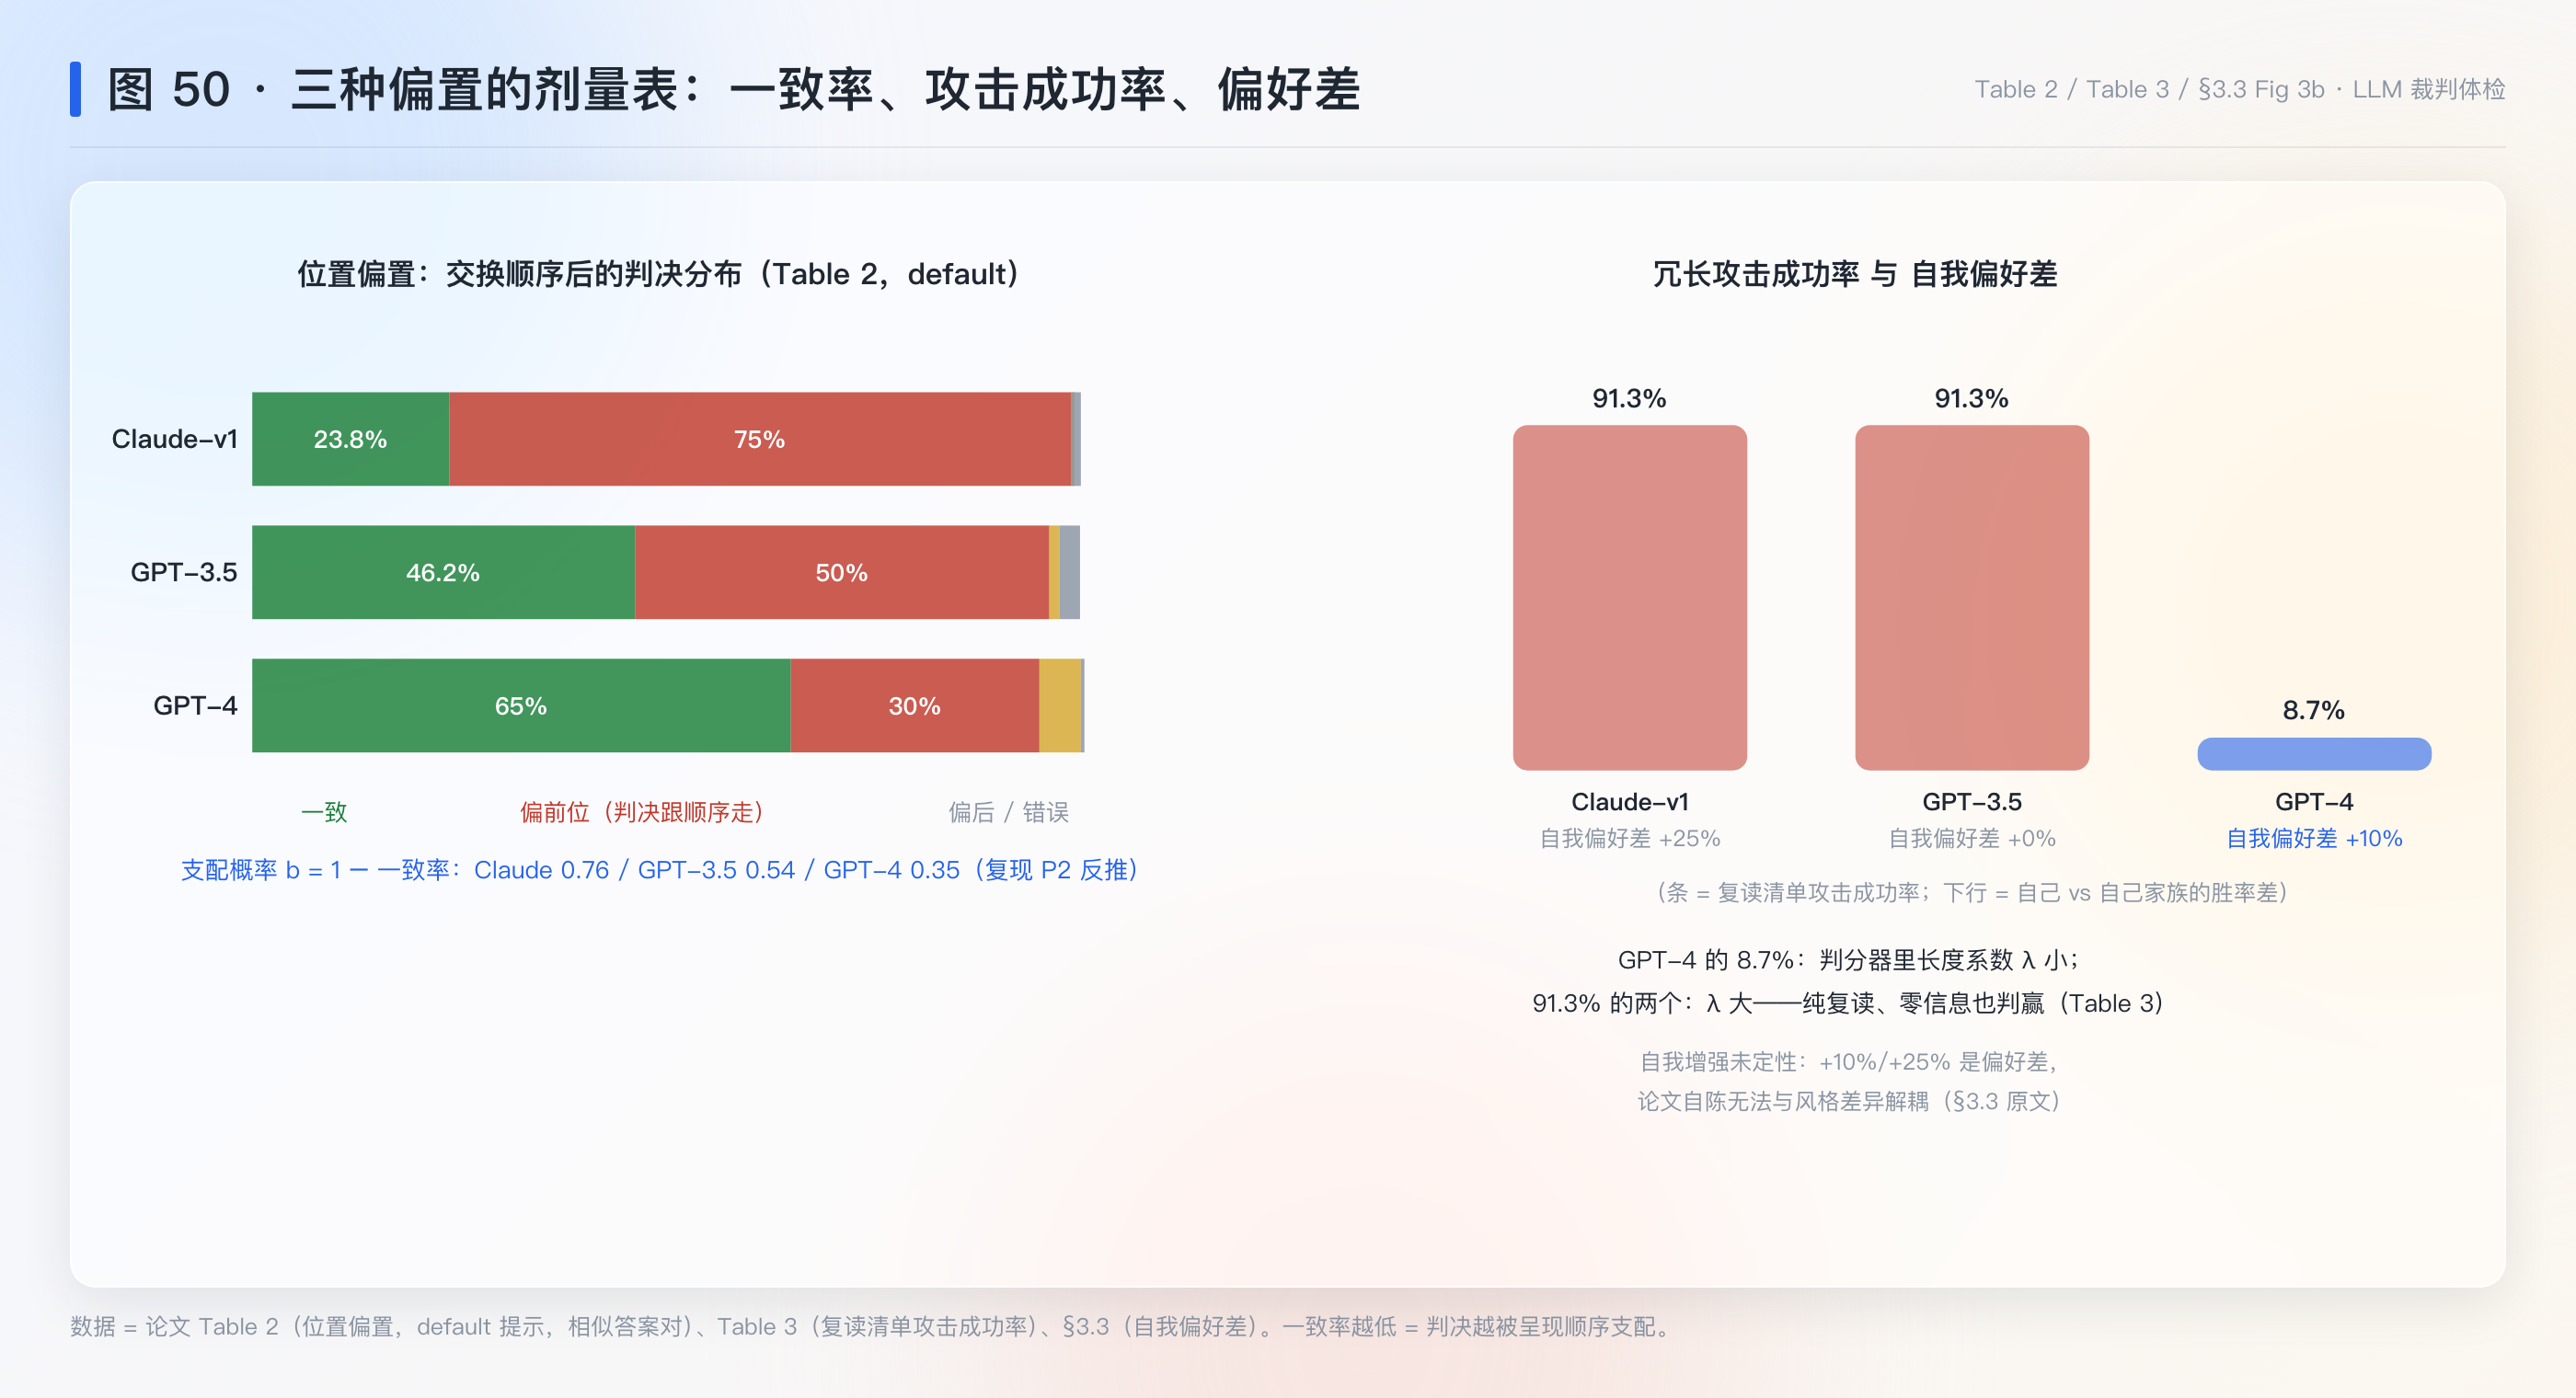Click the Claude-v1 red 75% bar segment
The width and height of the screenshot is (2576, 1398).
pyautogui.click(x=760, y=439)
